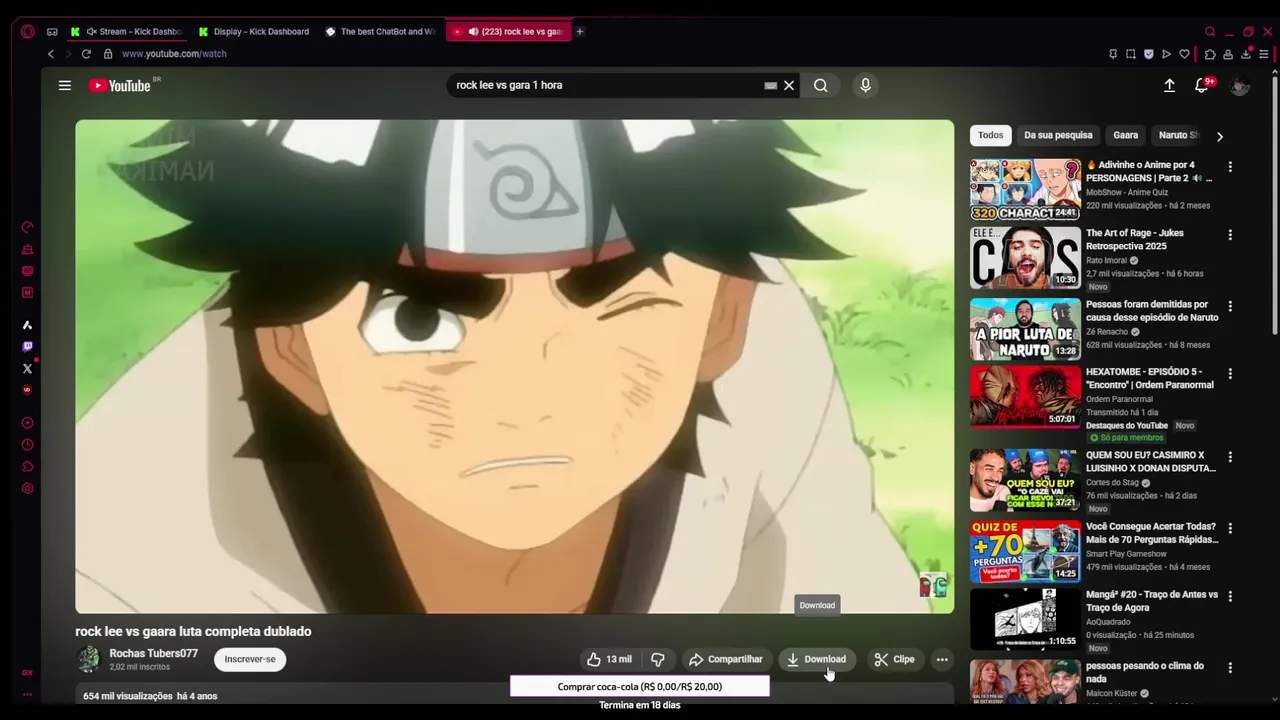The width and height of the screenshot is (1280, 720).
Task: Open The Art of Rage thumbnail
Action: coord(1025,257)
